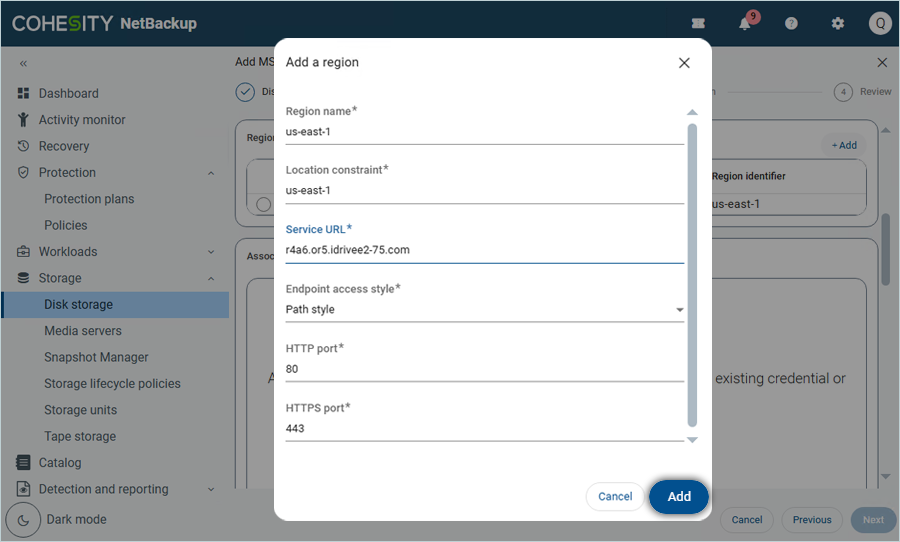900x542 pixels.
Task: Click the user profile avatar
Action: click(x=879, y=24)
